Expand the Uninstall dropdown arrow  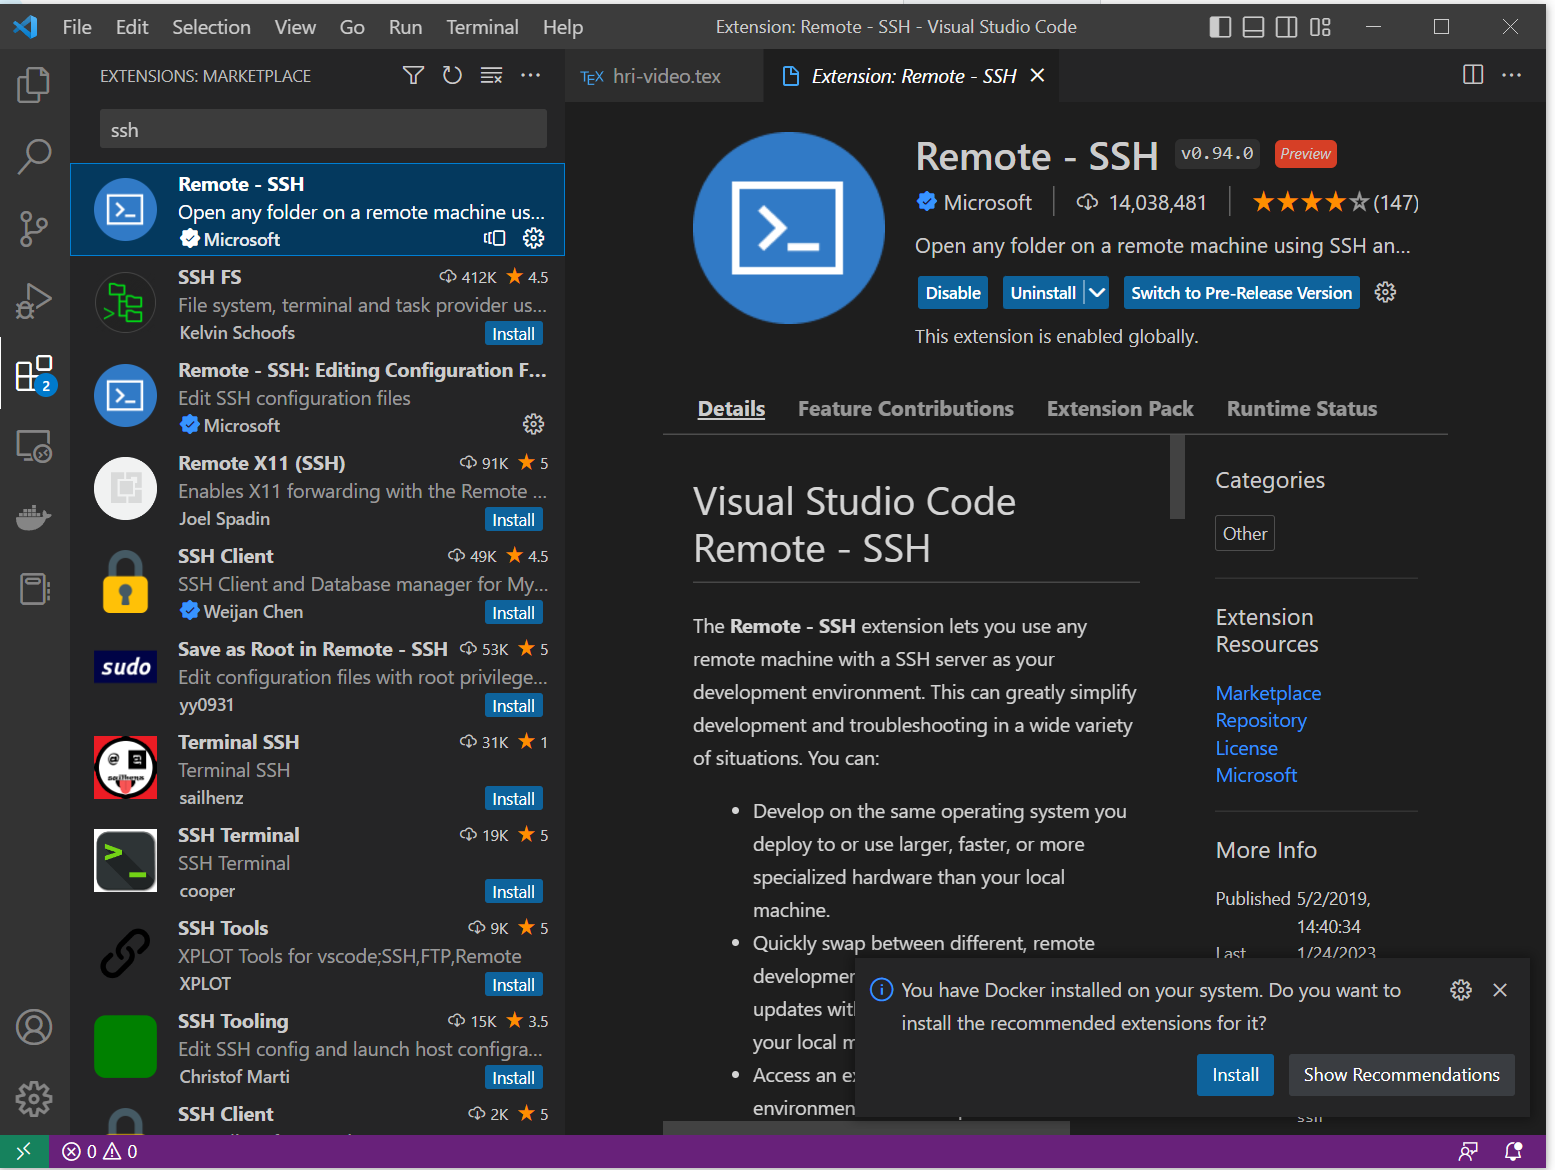tap(1097, 292)
